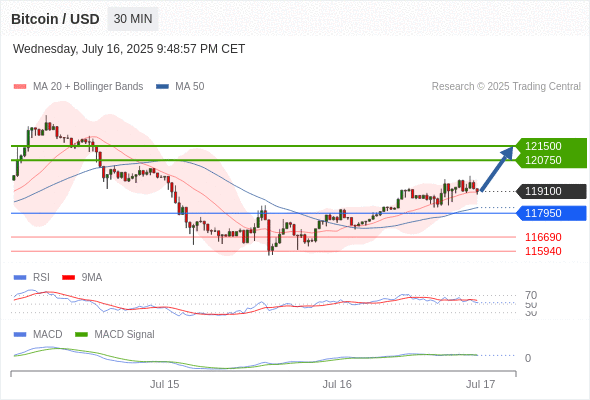Click the red 115940 support label
590x400 pixels.
point(543,251)
